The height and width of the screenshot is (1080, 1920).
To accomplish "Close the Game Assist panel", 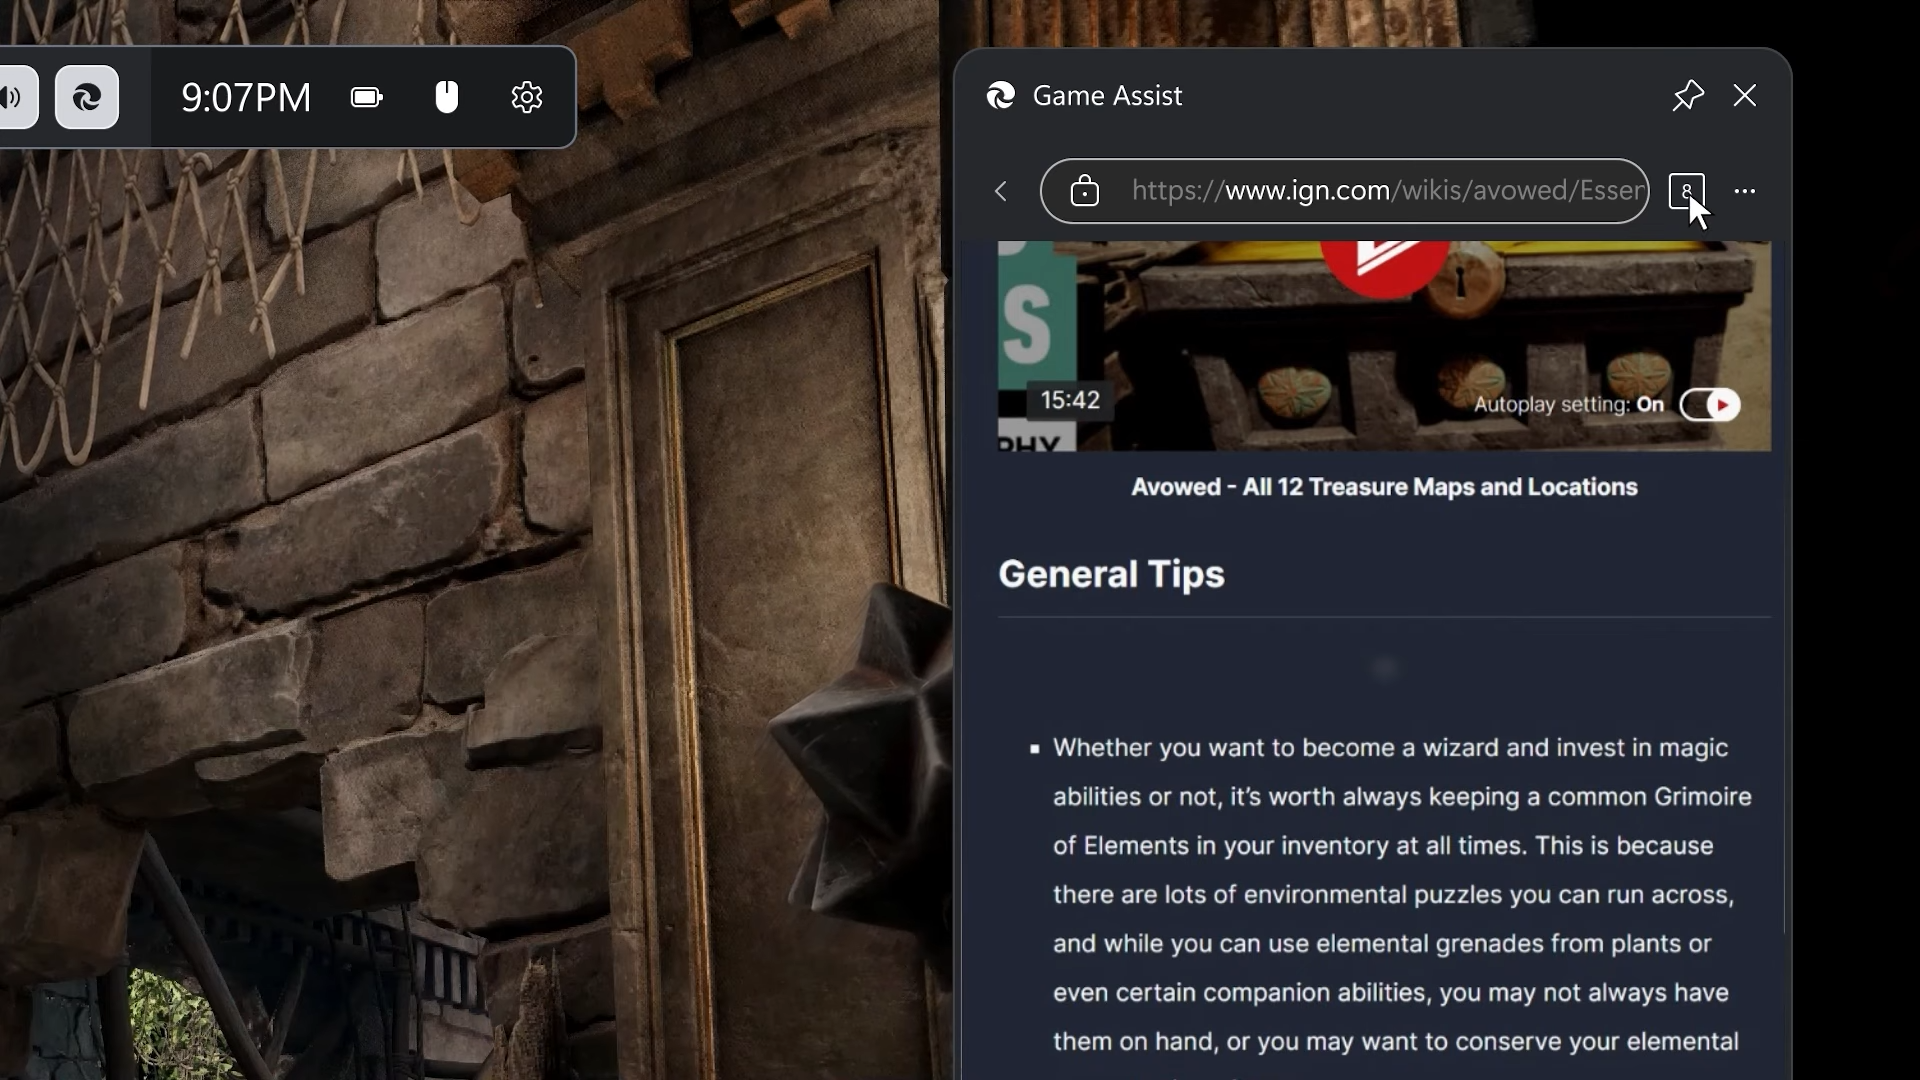I will [1745, 95].
